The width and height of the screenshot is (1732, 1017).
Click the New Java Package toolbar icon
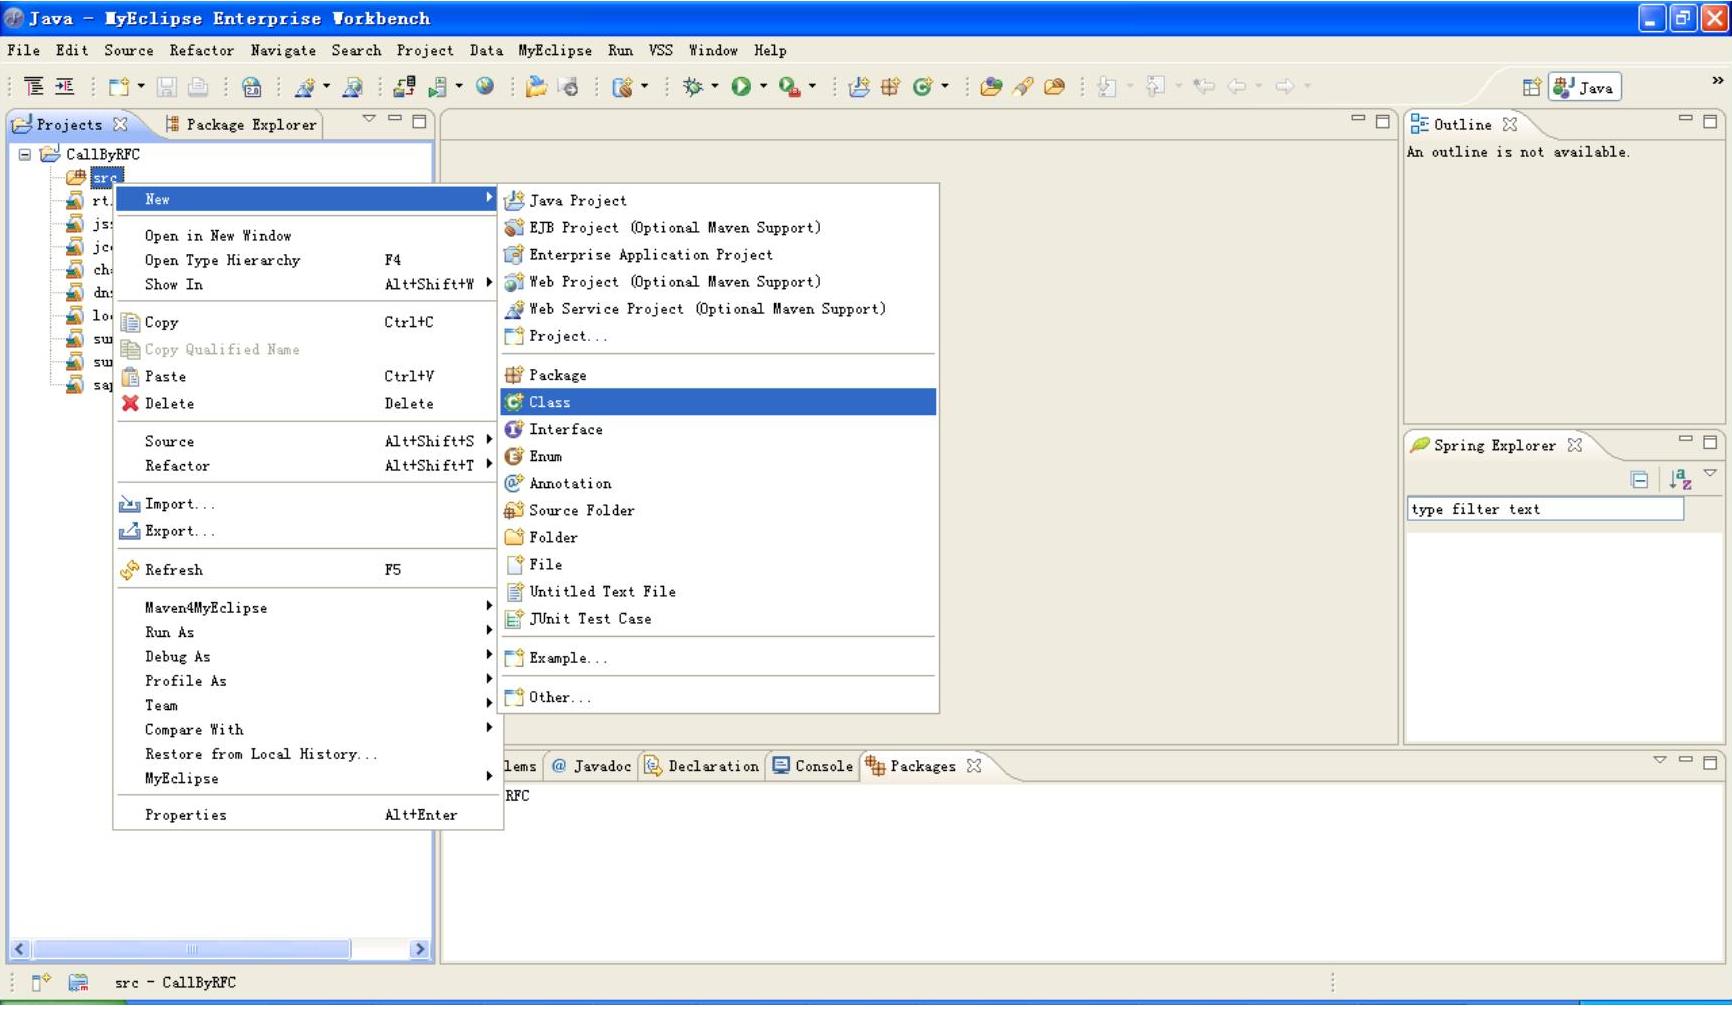coord(890,87)
